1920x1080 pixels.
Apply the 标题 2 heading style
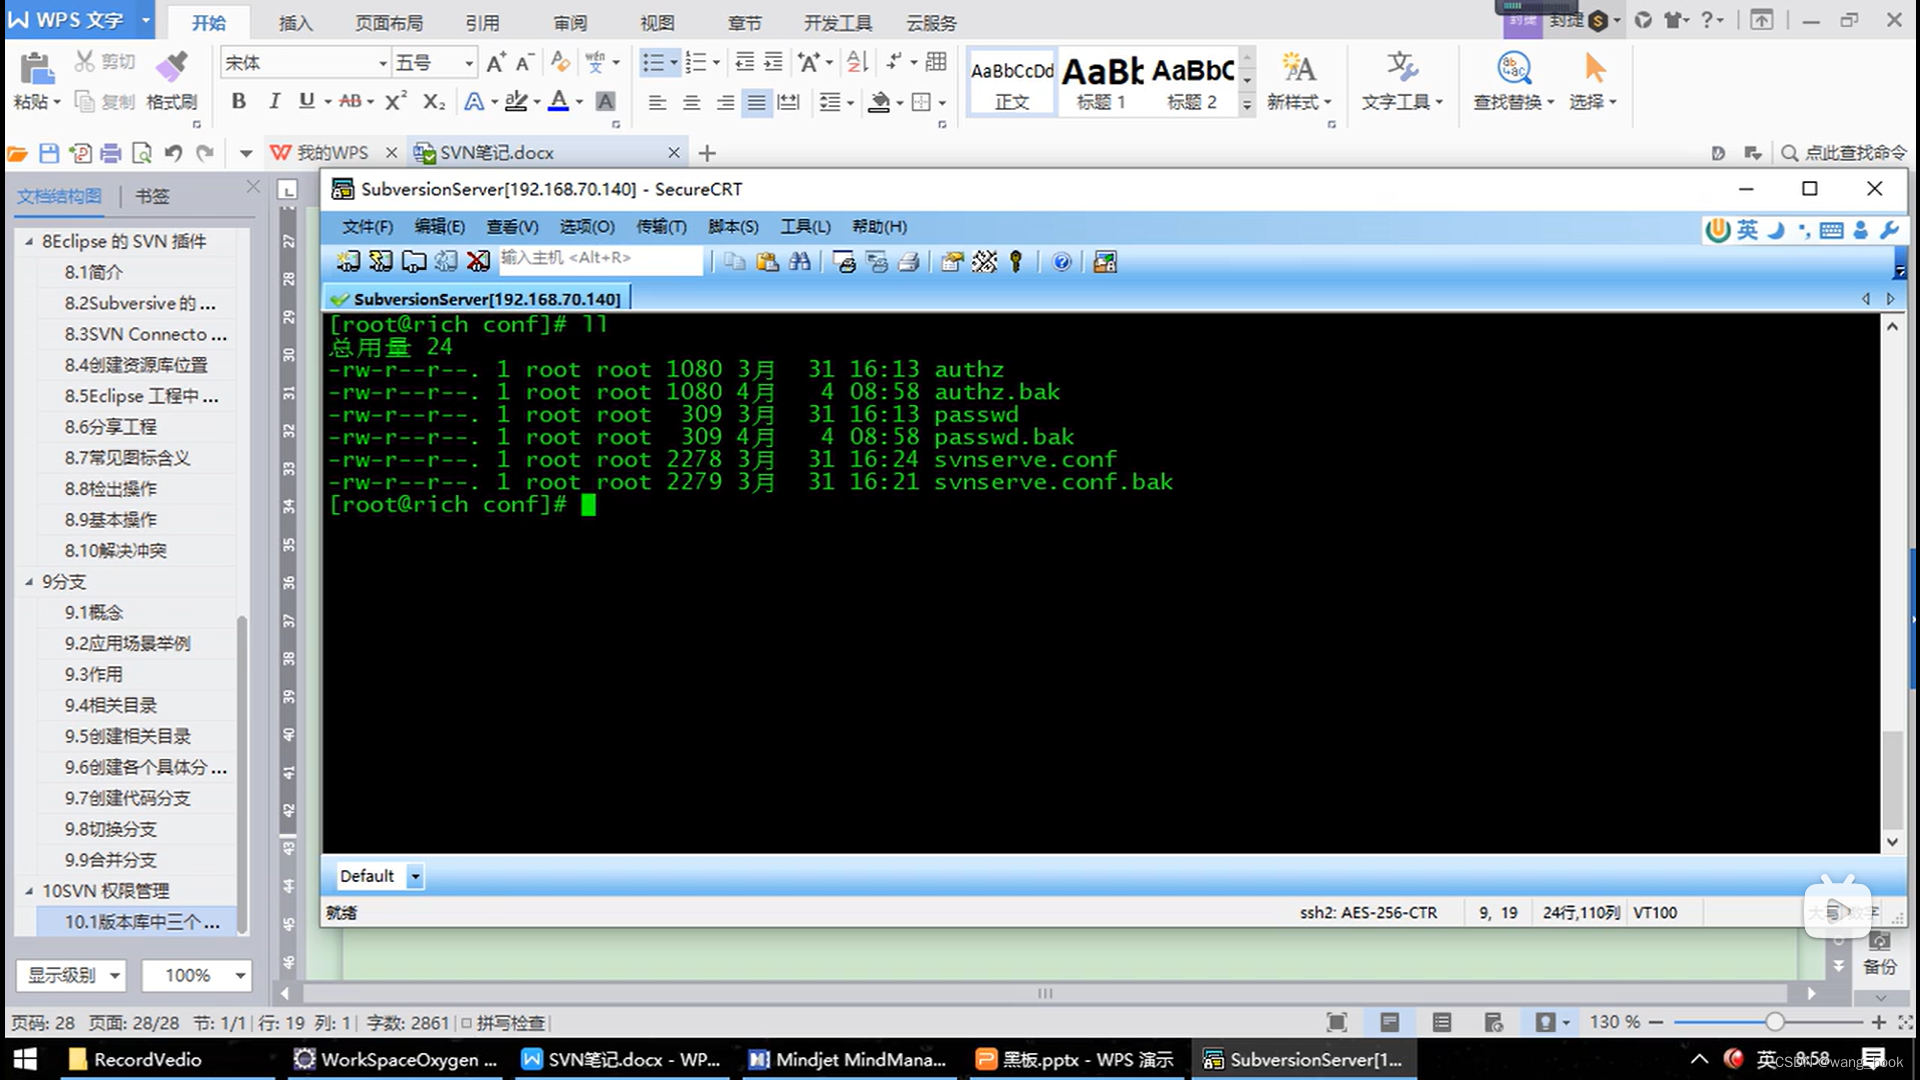[1192, 82]
